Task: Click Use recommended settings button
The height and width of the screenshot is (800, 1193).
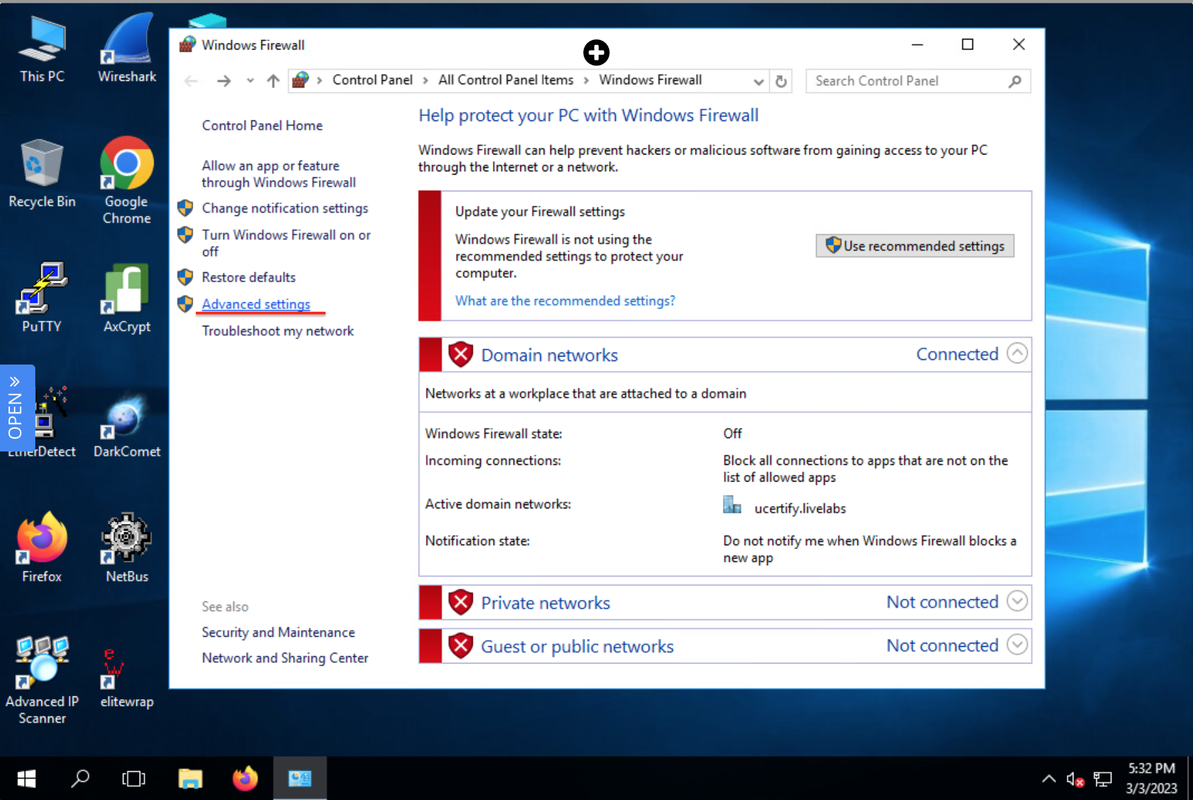Action: [x=915, y=246]
